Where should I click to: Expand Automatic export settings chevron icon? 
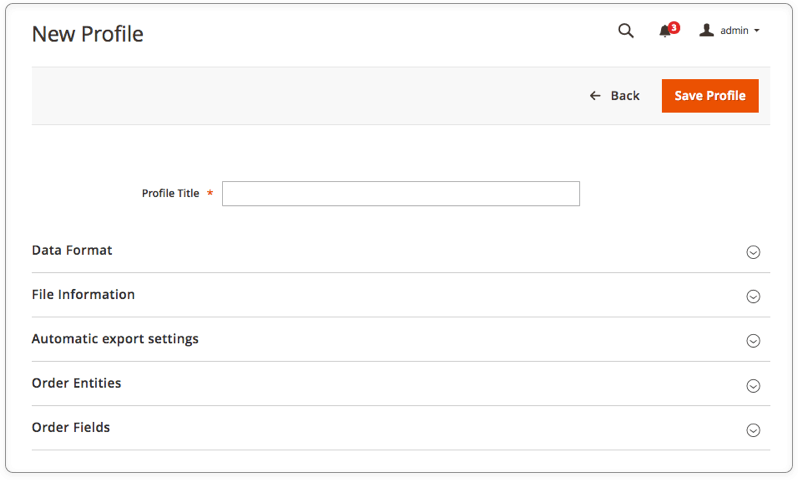point(753,341)
